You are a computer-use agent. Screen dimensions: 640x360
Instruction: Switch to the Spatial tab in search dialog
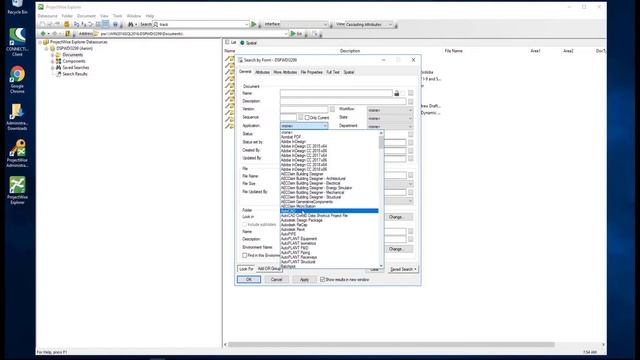tap(349, 72)
